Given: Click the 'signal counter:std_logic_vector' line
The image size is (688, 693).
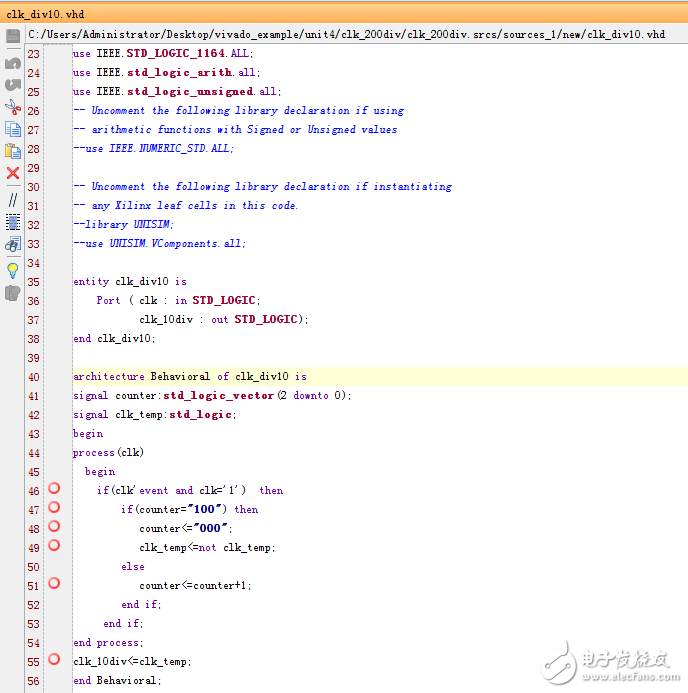Looking at the screenshot, I should (212, 396).
